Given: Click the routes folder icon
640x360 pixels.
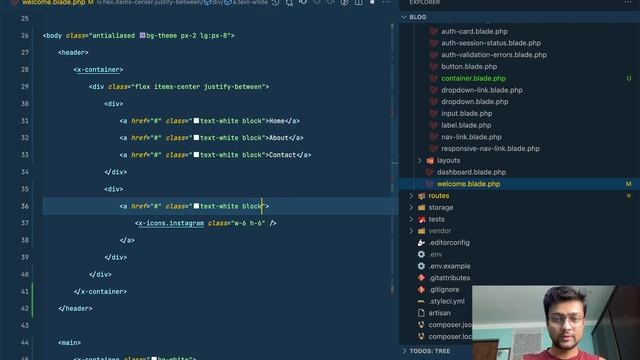Looking at the screenshot, I should point(422,196).
